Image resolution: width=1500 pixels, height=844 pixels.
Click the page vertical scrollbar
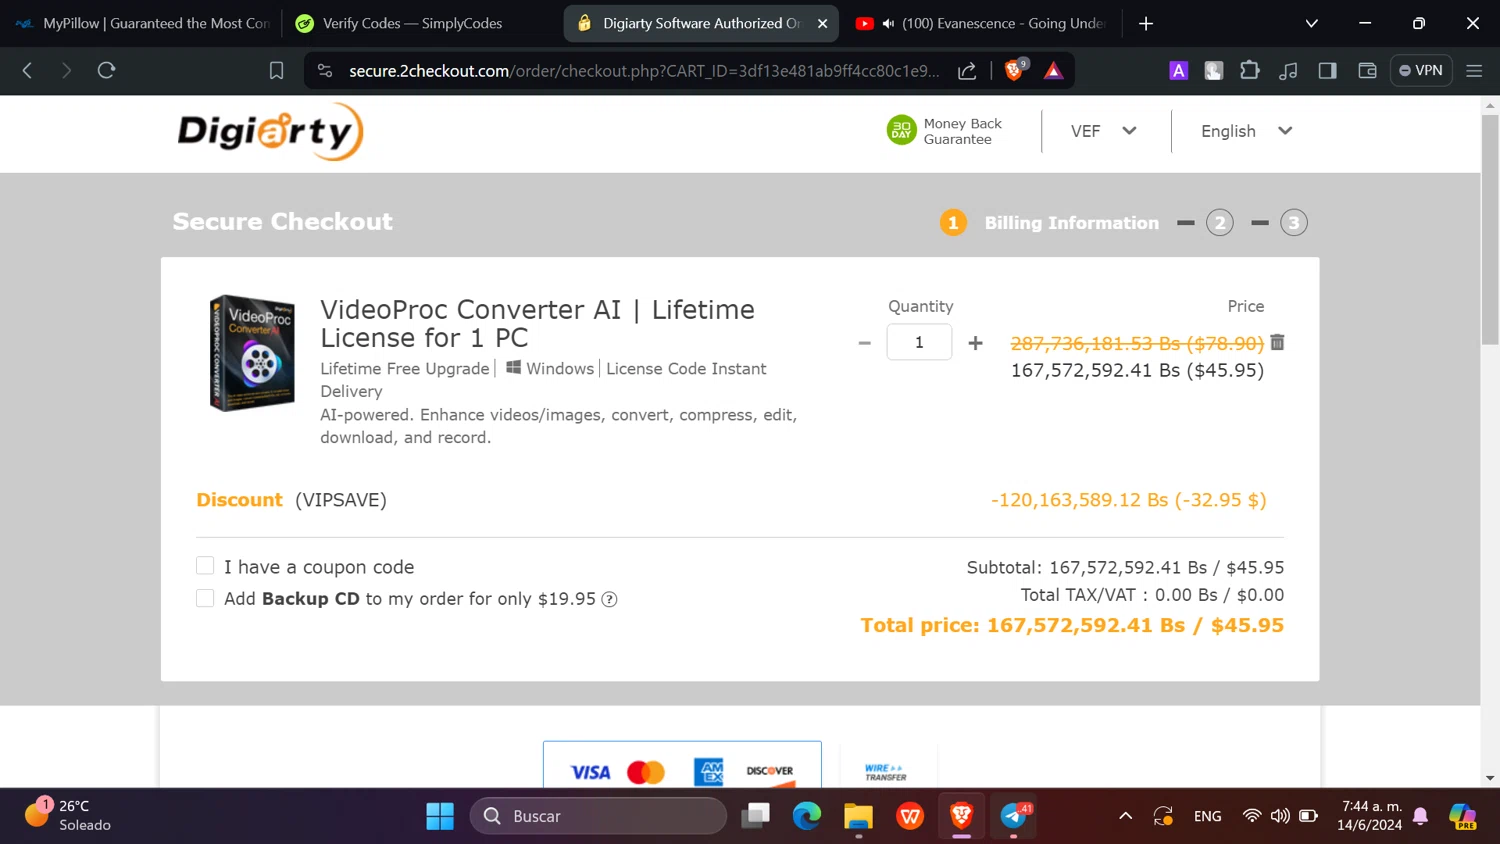click(1490, 230)
